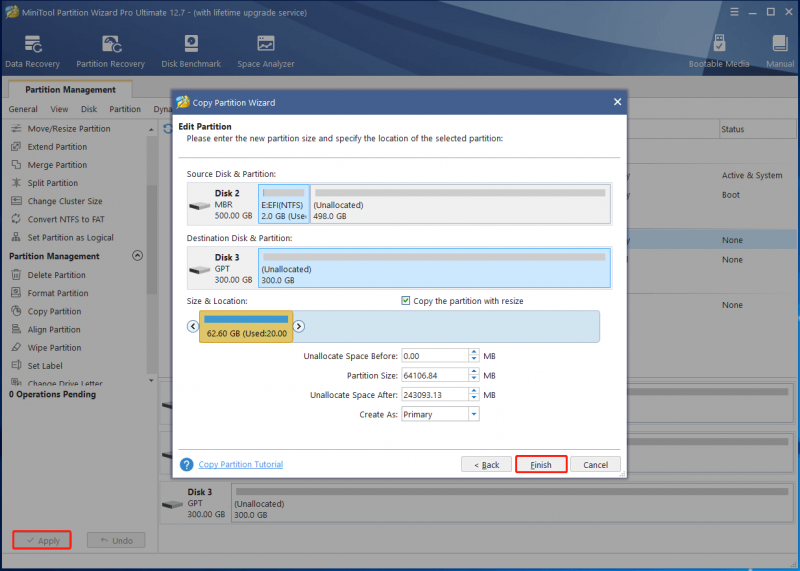Increase the Unallocate Space Before value
This screenshot has height=571, width=800.
click(474, 352)
